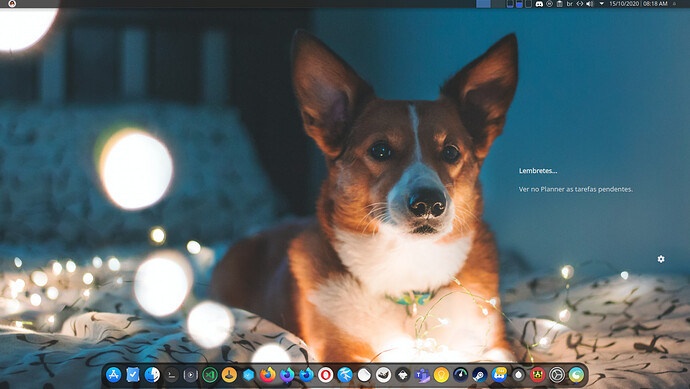Launch Inkscape from the dock

pos(403,374)
